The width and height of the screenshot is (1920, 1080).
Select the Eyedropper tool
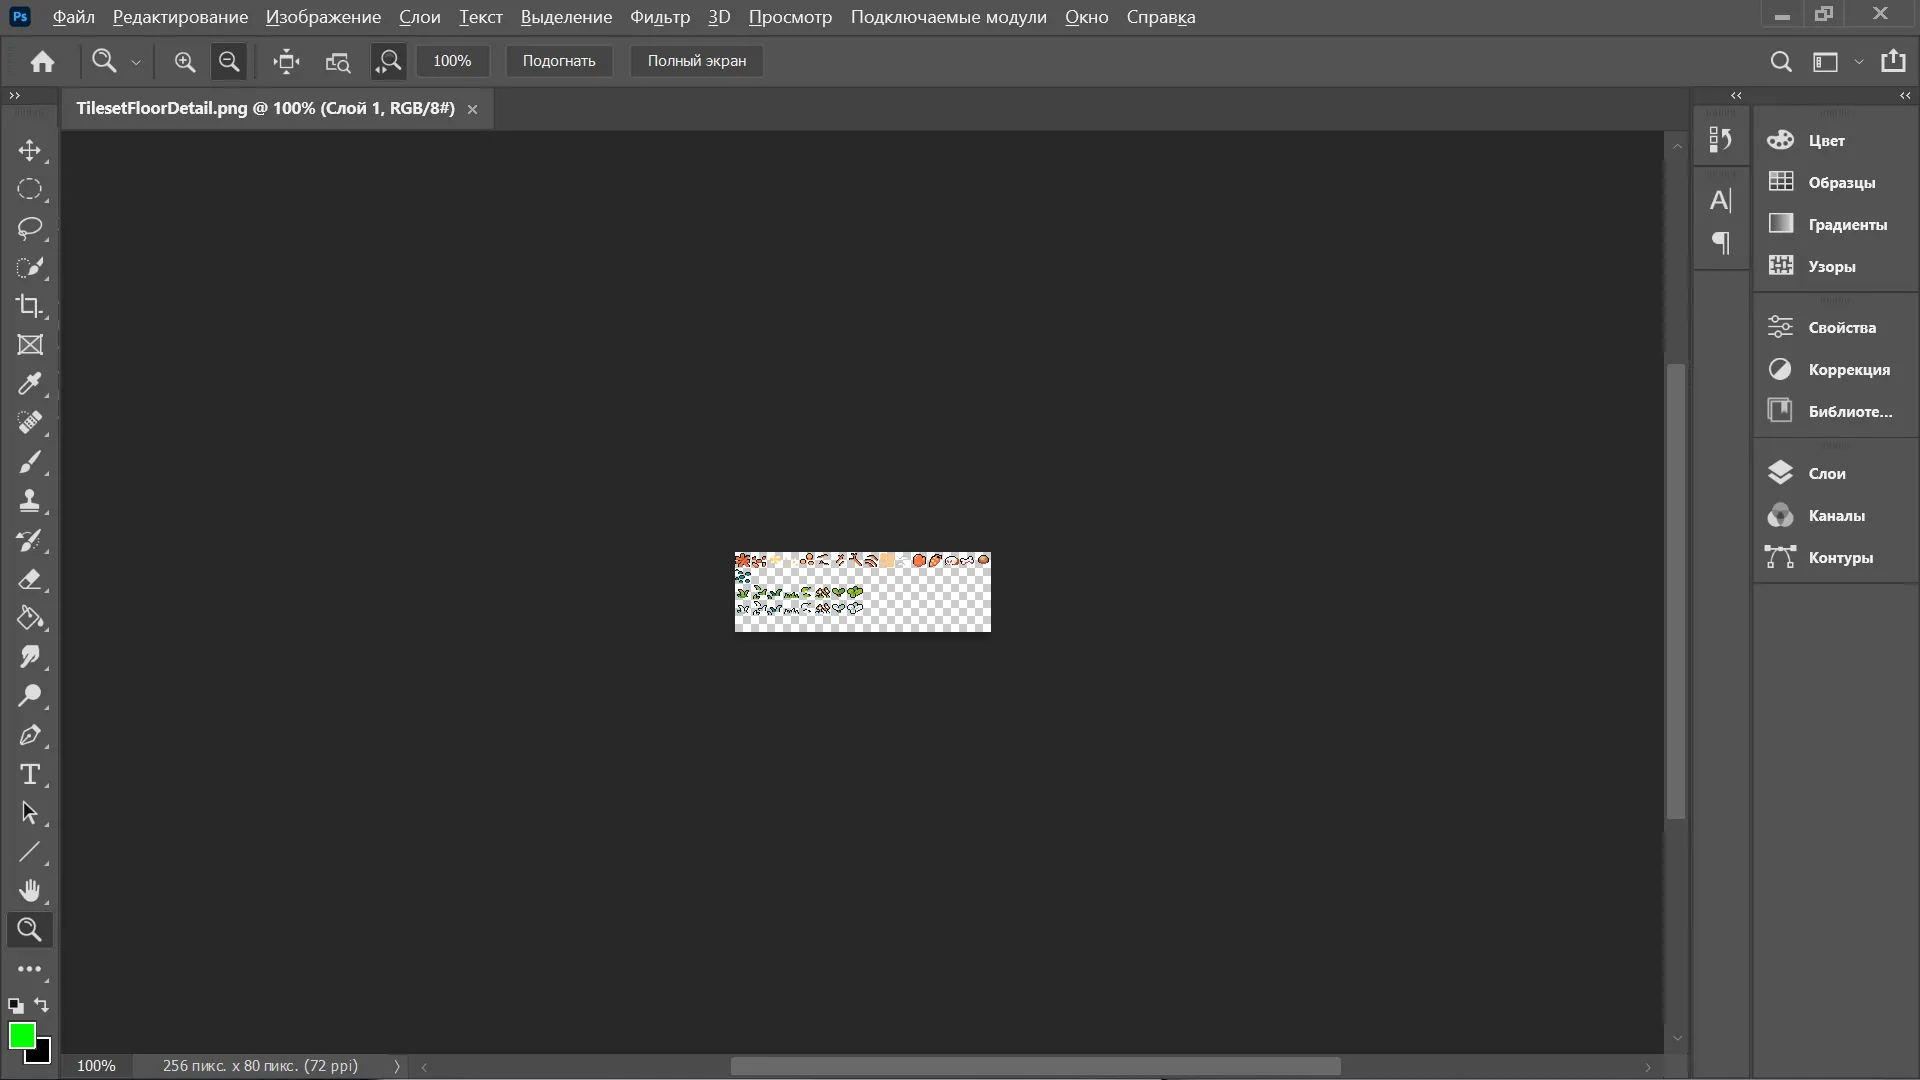click(30, 384)
